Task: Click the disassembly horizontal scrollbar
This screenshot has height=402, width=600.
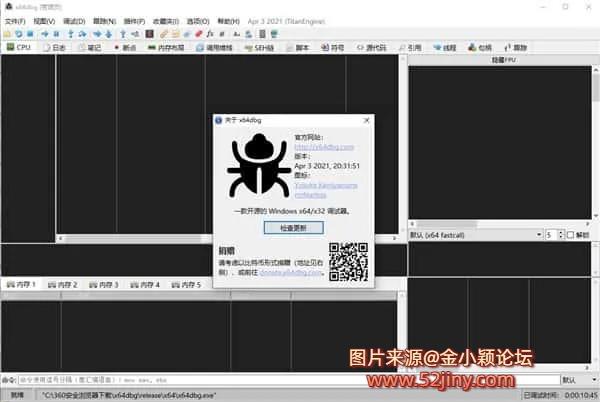Action: pos(227,238)
